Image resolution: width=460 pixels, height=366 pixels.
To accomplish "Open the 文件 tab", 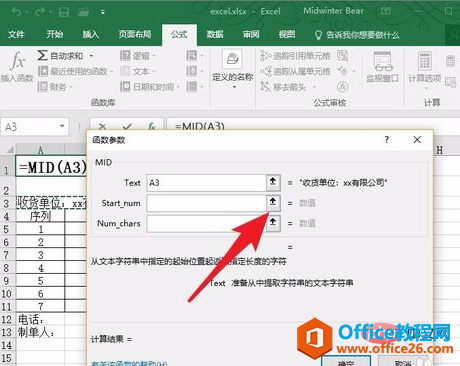I will click(16, 34).
